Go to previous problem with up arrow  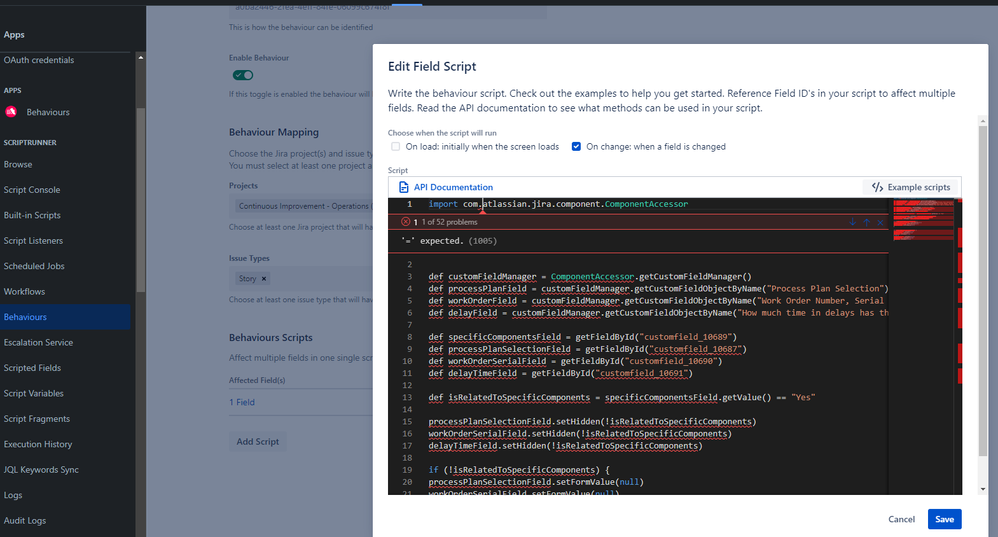coord(866,222)
